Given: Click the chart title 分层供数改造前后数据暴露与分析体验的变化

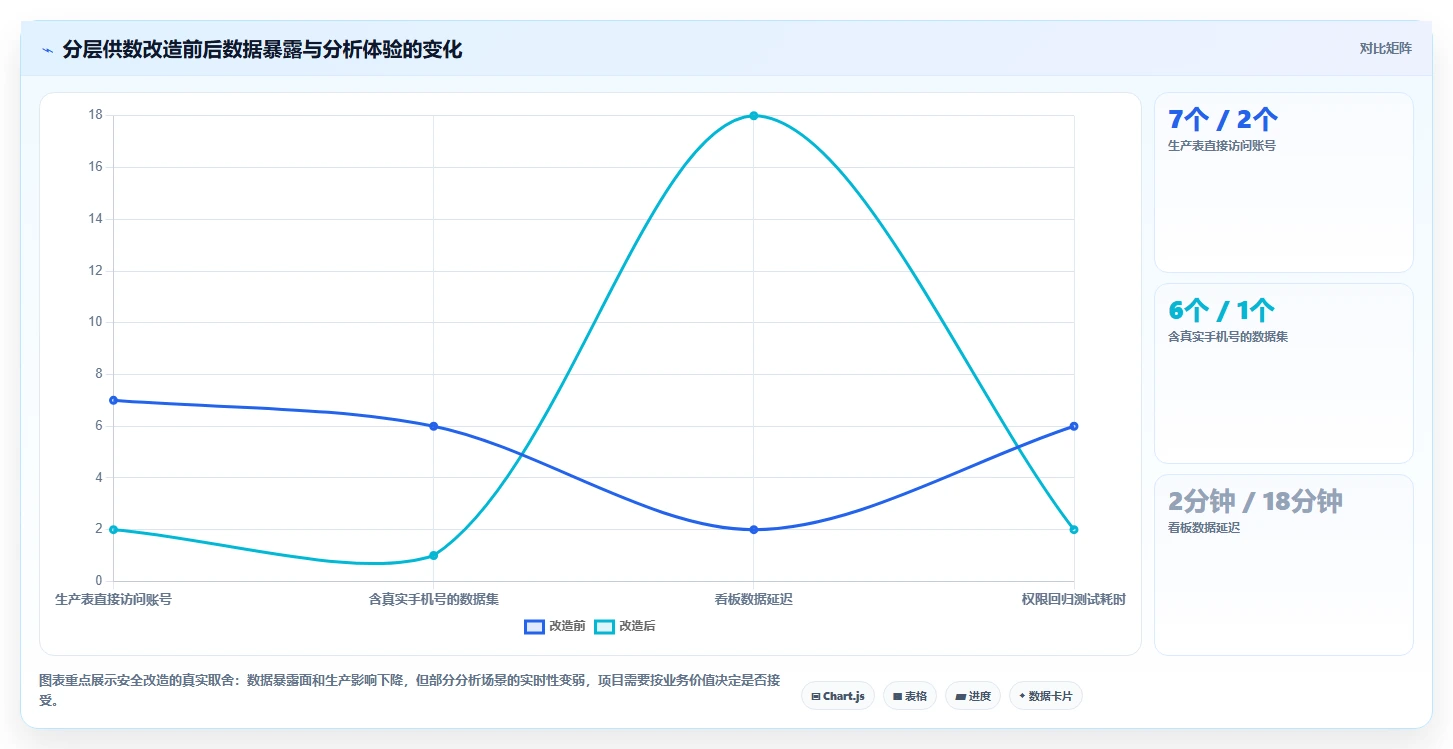Looking at the screenshot, I should click(x=262, y=50).
